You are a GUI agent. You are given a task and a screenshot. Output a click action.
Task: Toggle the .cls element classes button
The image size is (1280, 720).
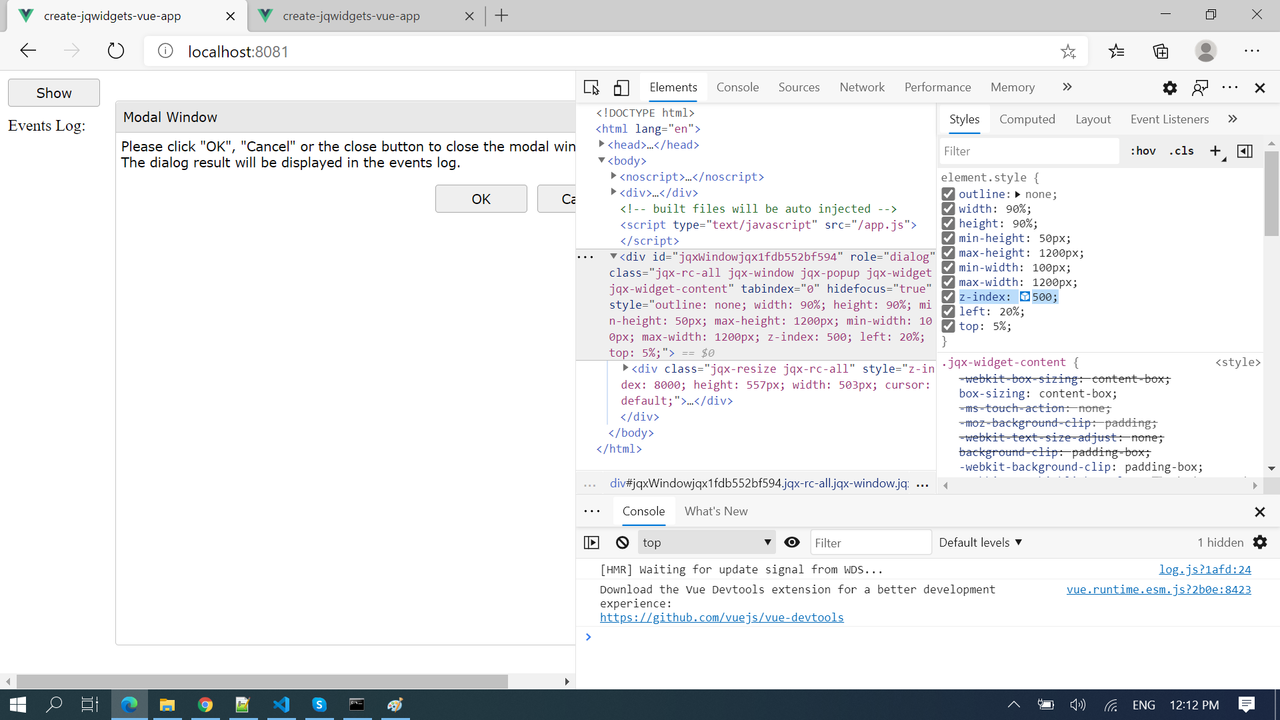click(1182, 151)
